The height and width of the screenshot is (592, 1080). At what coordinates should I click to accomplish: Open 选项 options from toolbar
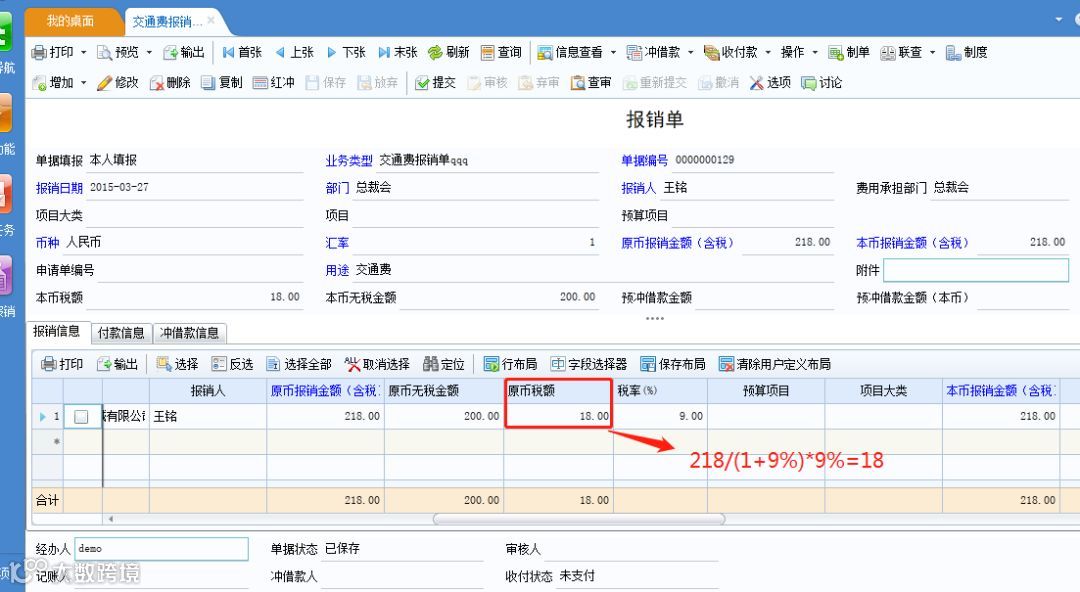pos(770,83)
